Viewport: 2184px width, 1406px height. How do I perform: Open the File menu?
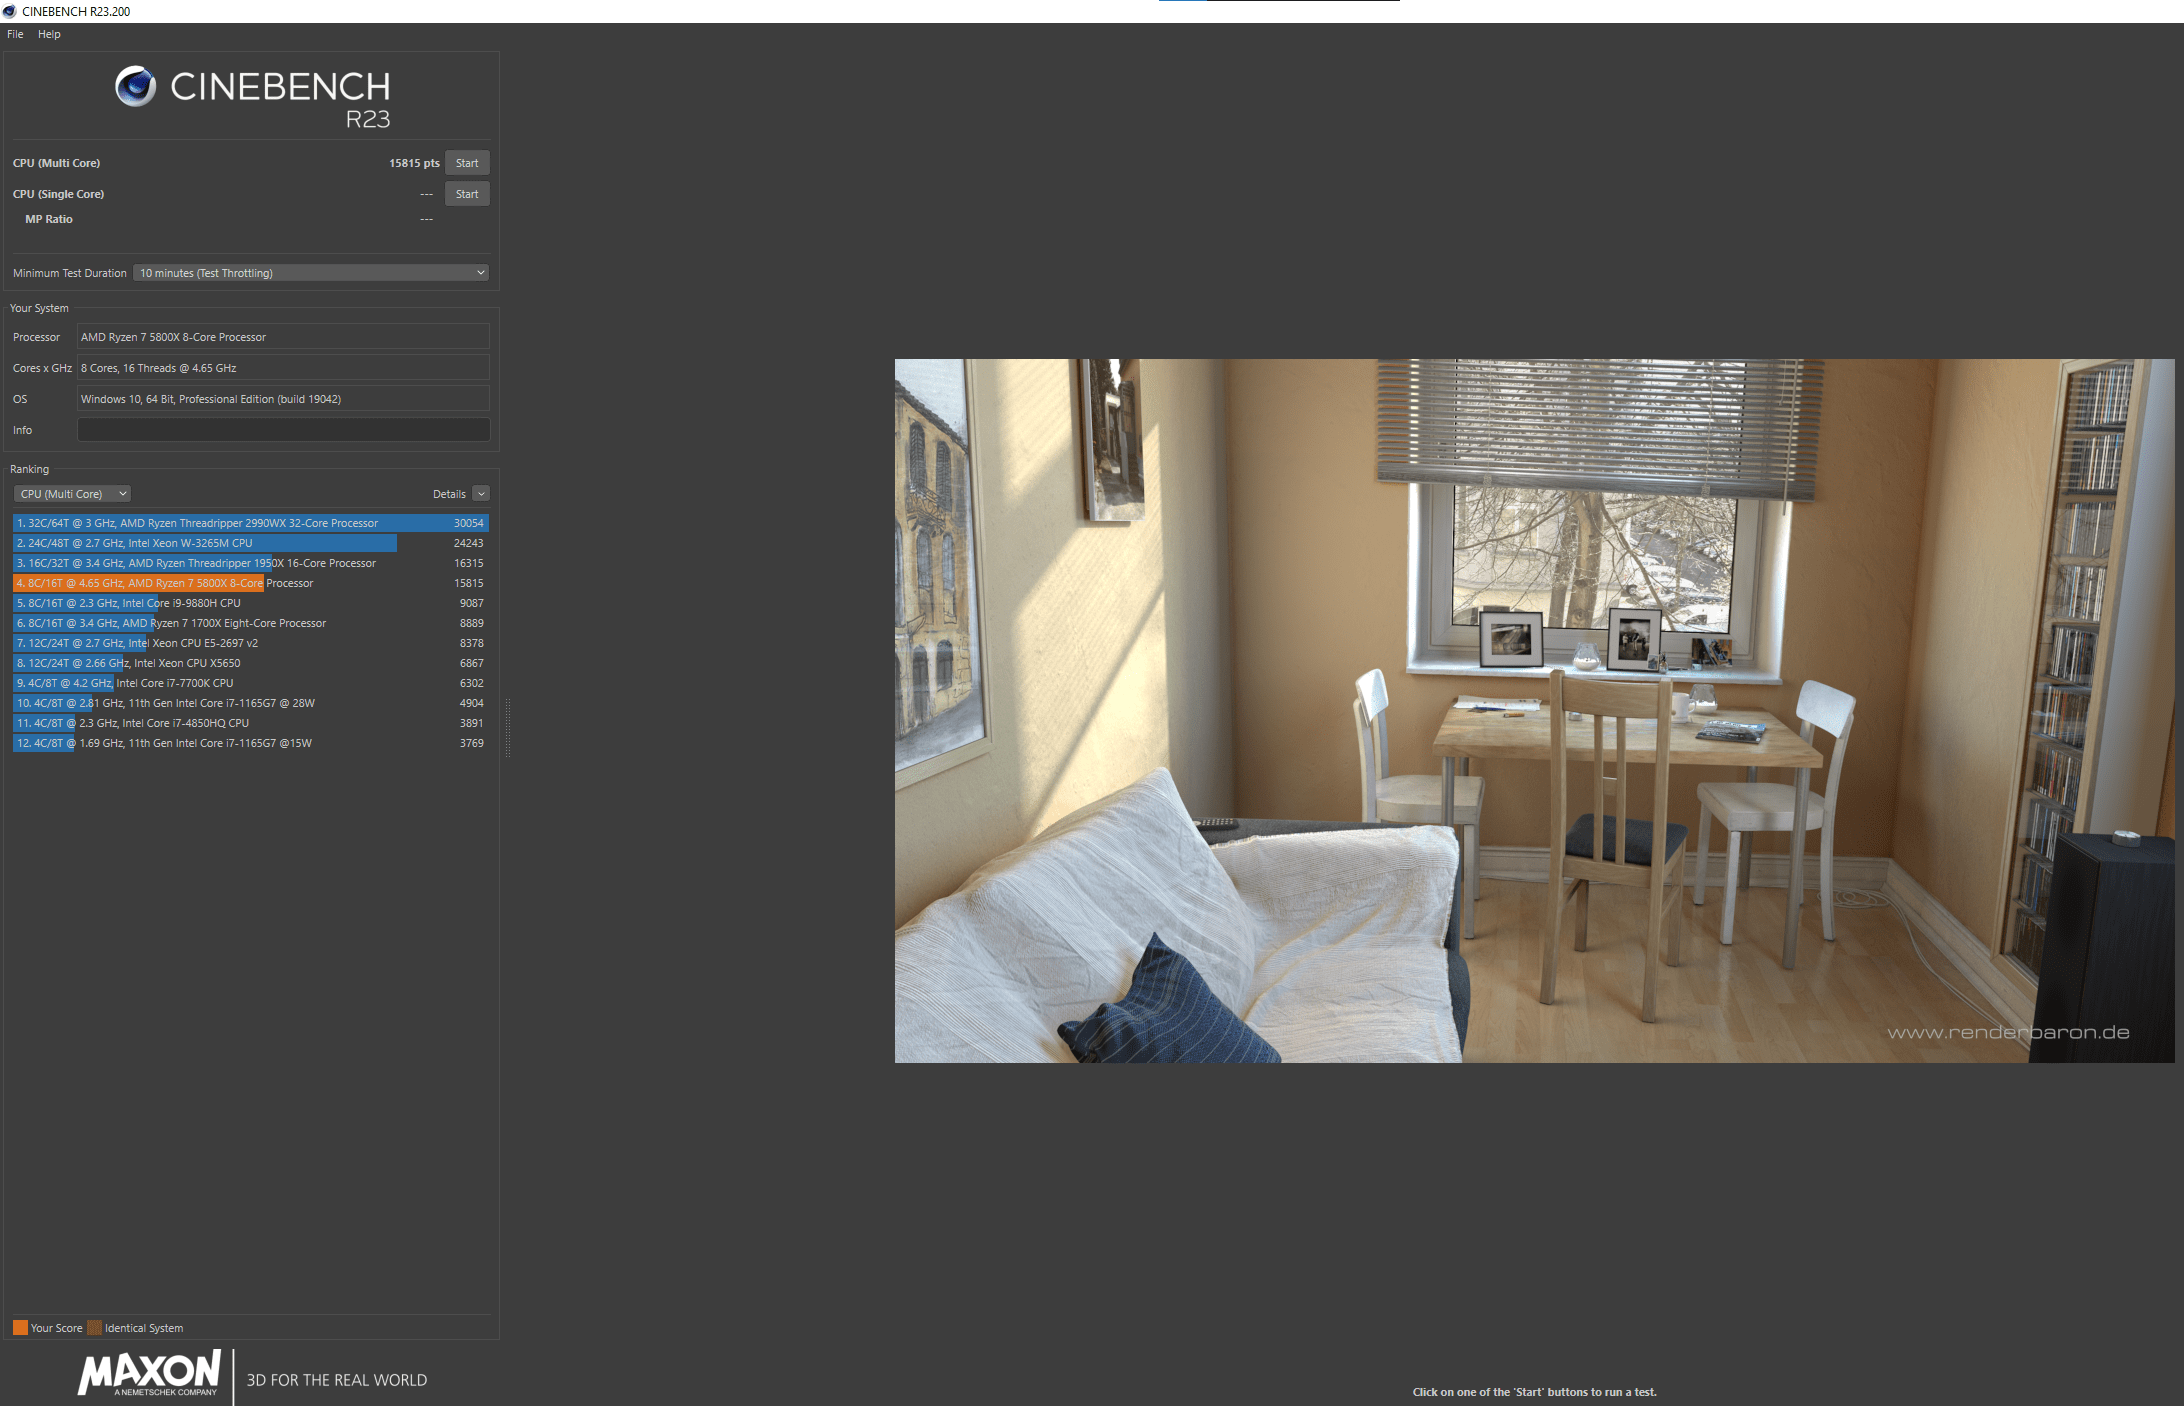[15, 34]
